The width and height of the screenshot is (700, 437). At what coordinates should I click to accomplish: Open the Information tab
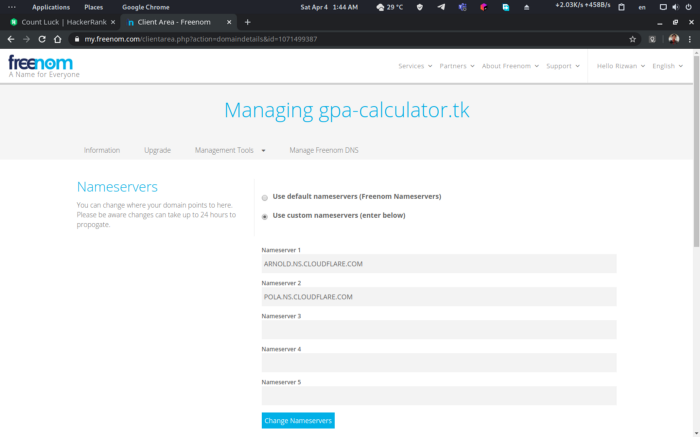tap(102, 150)
